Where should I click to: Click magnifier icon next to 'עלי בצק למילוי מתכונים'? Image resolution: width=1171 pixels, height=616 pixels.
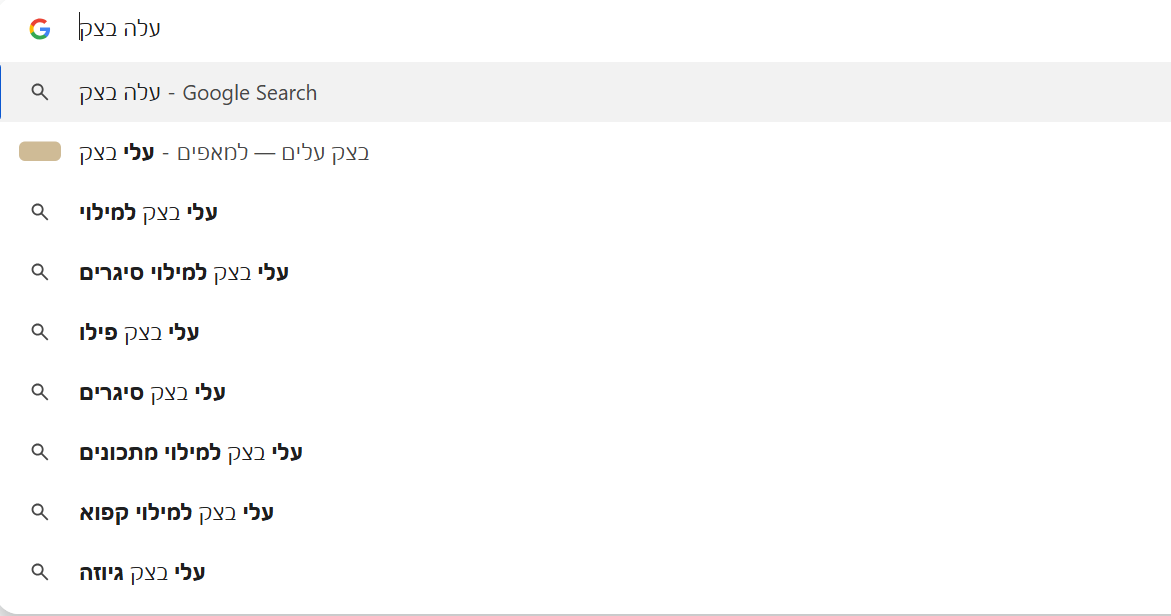click(x=40, y=452)
